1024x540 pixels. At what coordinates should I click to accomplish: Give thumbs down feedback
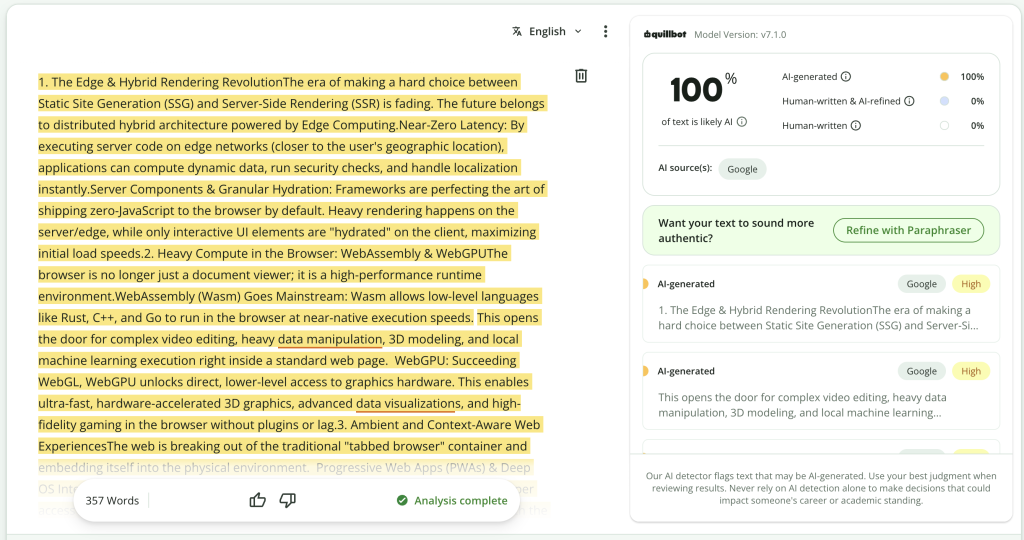tap(287, 500)
